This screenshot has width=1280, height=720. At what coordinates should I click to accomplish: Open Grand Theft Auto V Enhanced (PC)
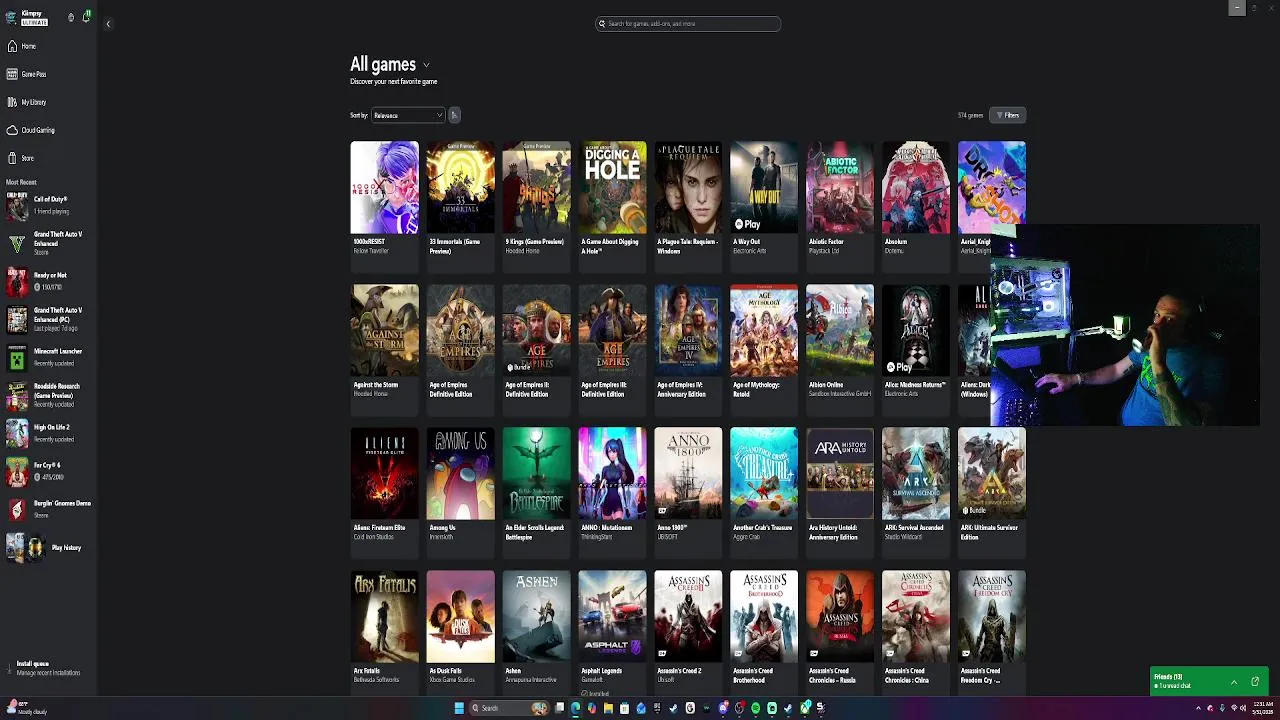pos(48,319)
